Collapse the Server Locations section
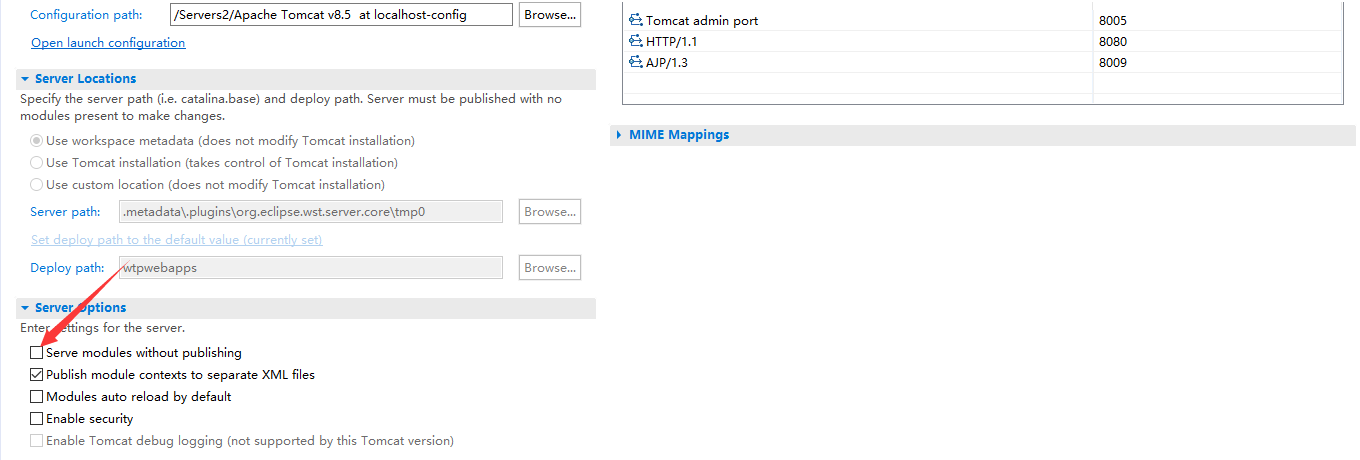This screenshot has height=460, width=1360. tap(25, 79)
